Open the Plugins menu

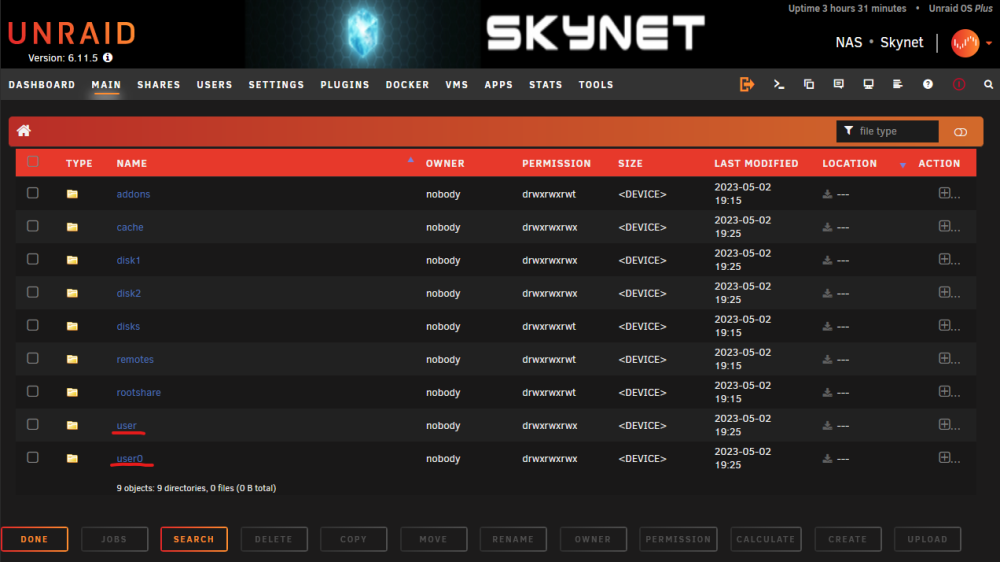tap(345, 85)
